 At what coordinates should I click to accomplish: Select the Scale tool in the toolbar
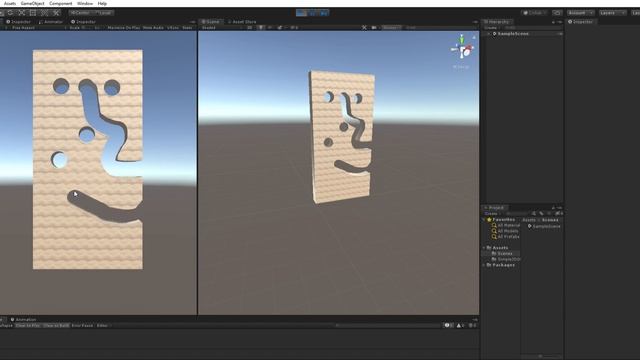[22, 13]
